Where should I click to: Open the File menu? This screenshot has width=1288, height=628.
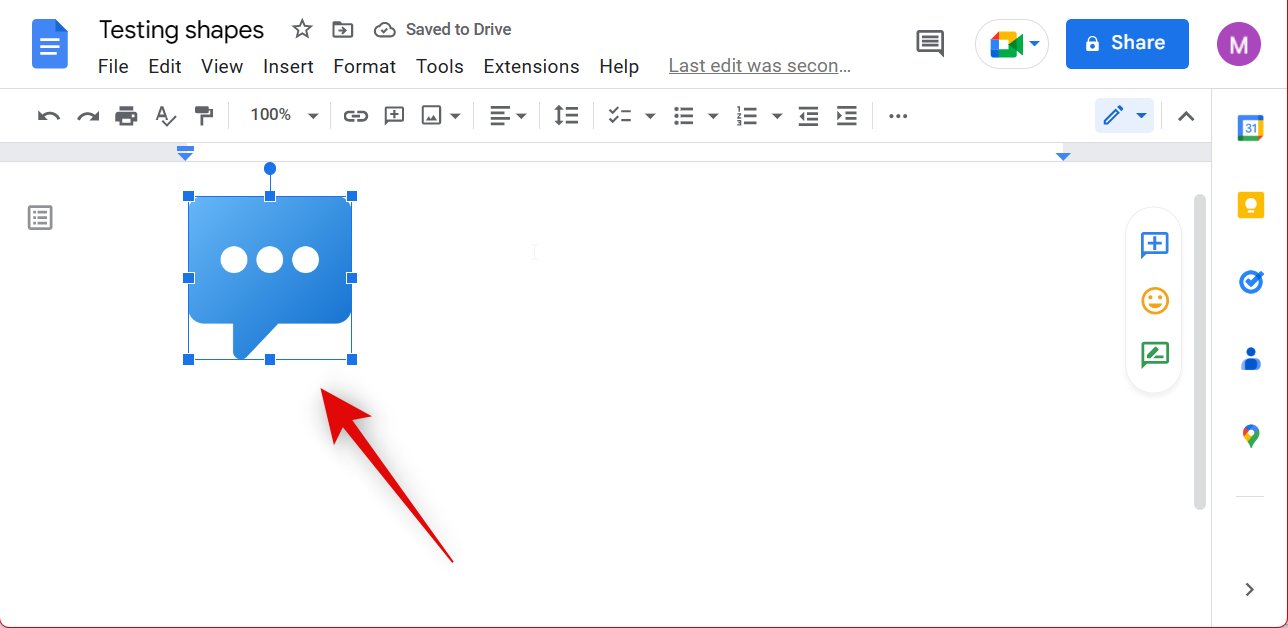click(113, 67)
